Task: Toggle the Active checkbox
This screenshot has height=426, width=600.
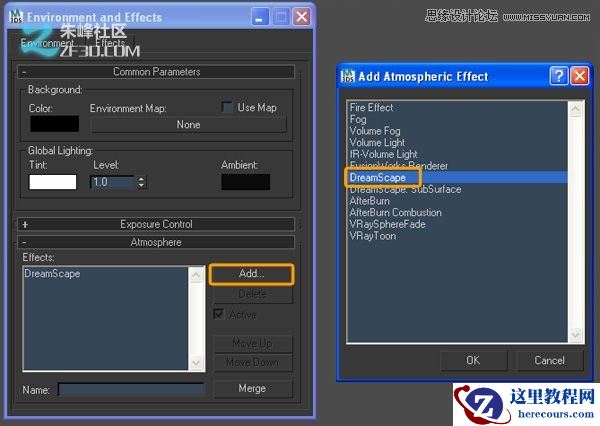Action: click(x=218, y=314)
